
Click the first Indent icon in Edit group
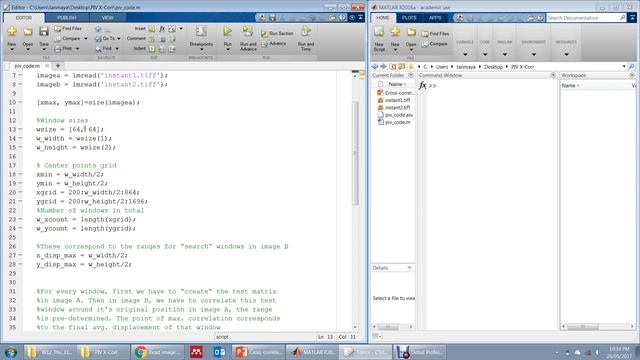pos(152,49)
